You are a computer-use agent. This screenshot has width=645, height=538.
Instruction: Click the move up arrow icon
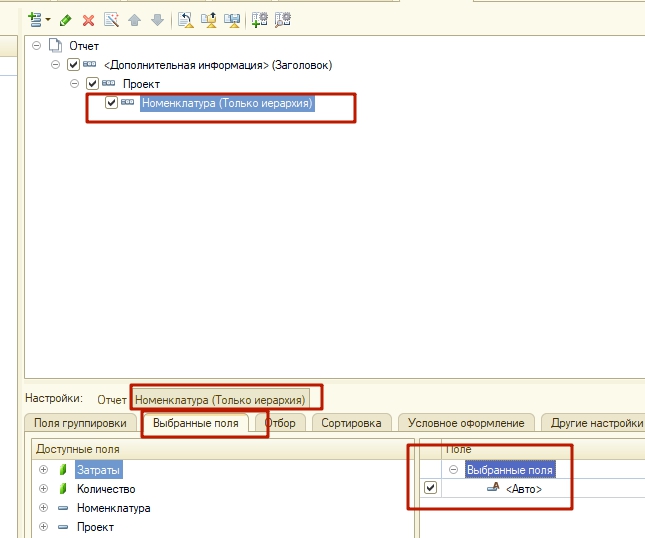coord(134,19)
